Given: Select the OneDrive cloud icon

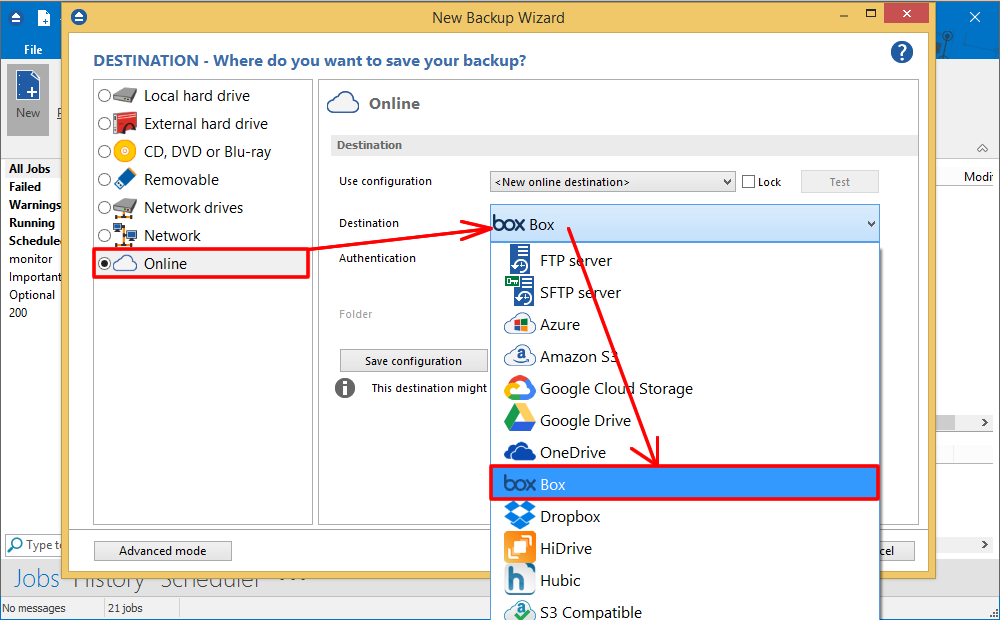Looking at the screenshot, I should (x=519, y=452).
